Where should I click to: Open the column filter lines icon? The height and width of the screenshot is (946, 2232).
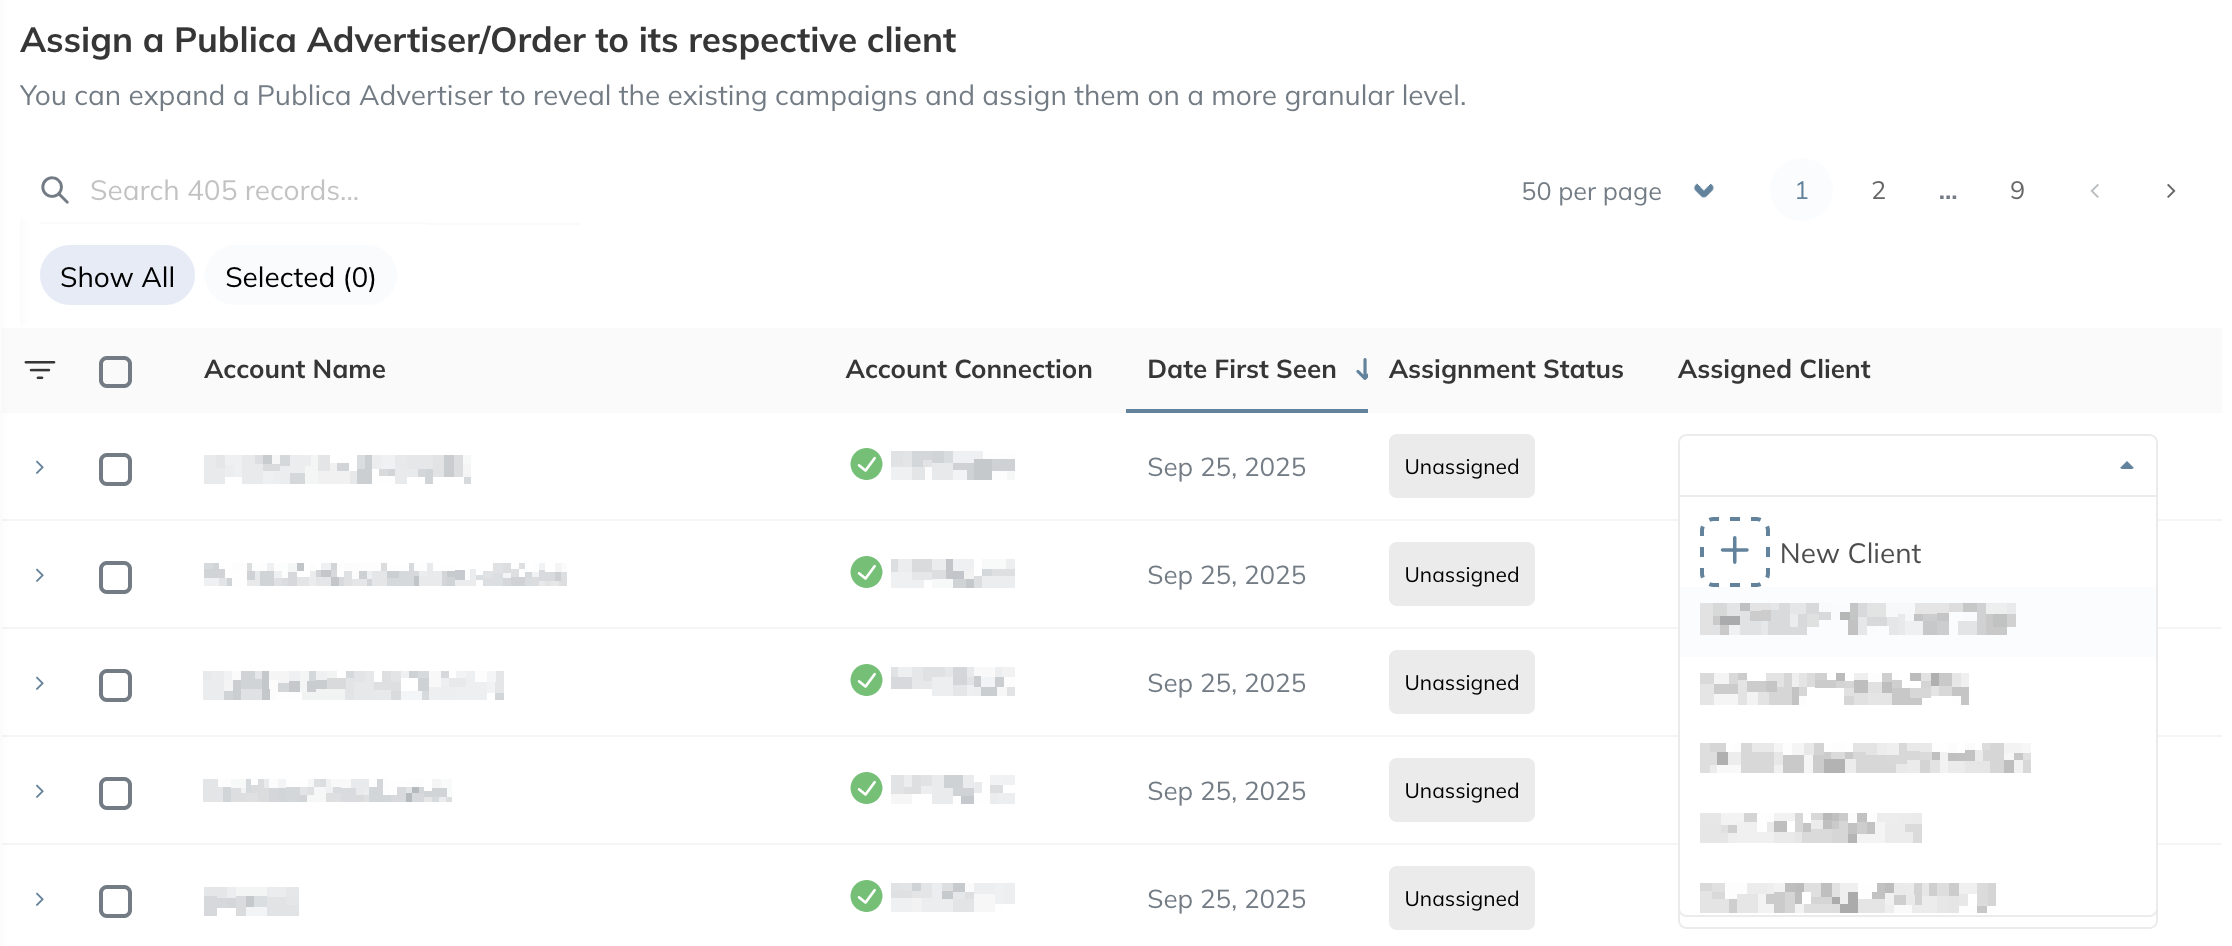coord(40,370)
